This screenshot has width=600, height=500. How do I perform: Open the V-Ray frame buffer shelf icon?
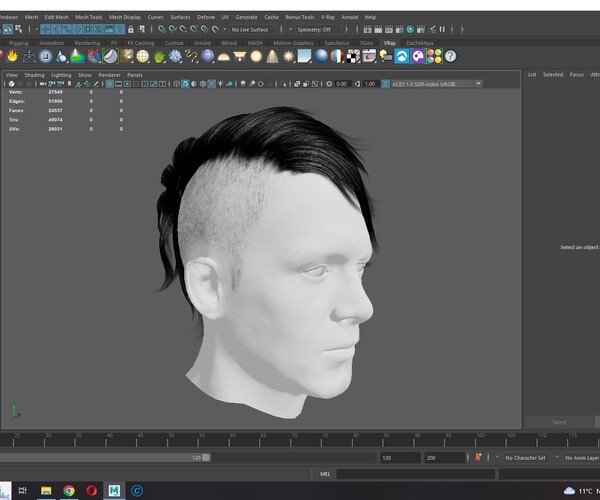click(369, 57)
